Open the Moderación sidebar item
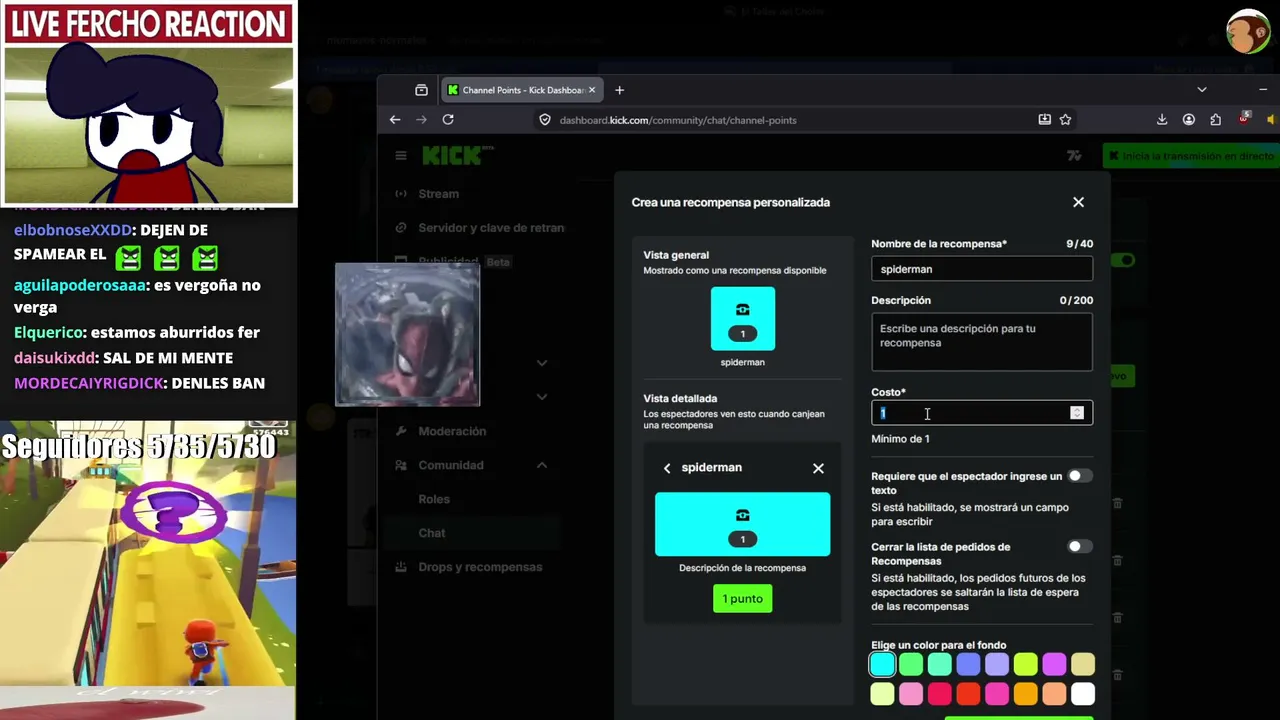This screenshot has height=720, width=1280. point(452,431)
